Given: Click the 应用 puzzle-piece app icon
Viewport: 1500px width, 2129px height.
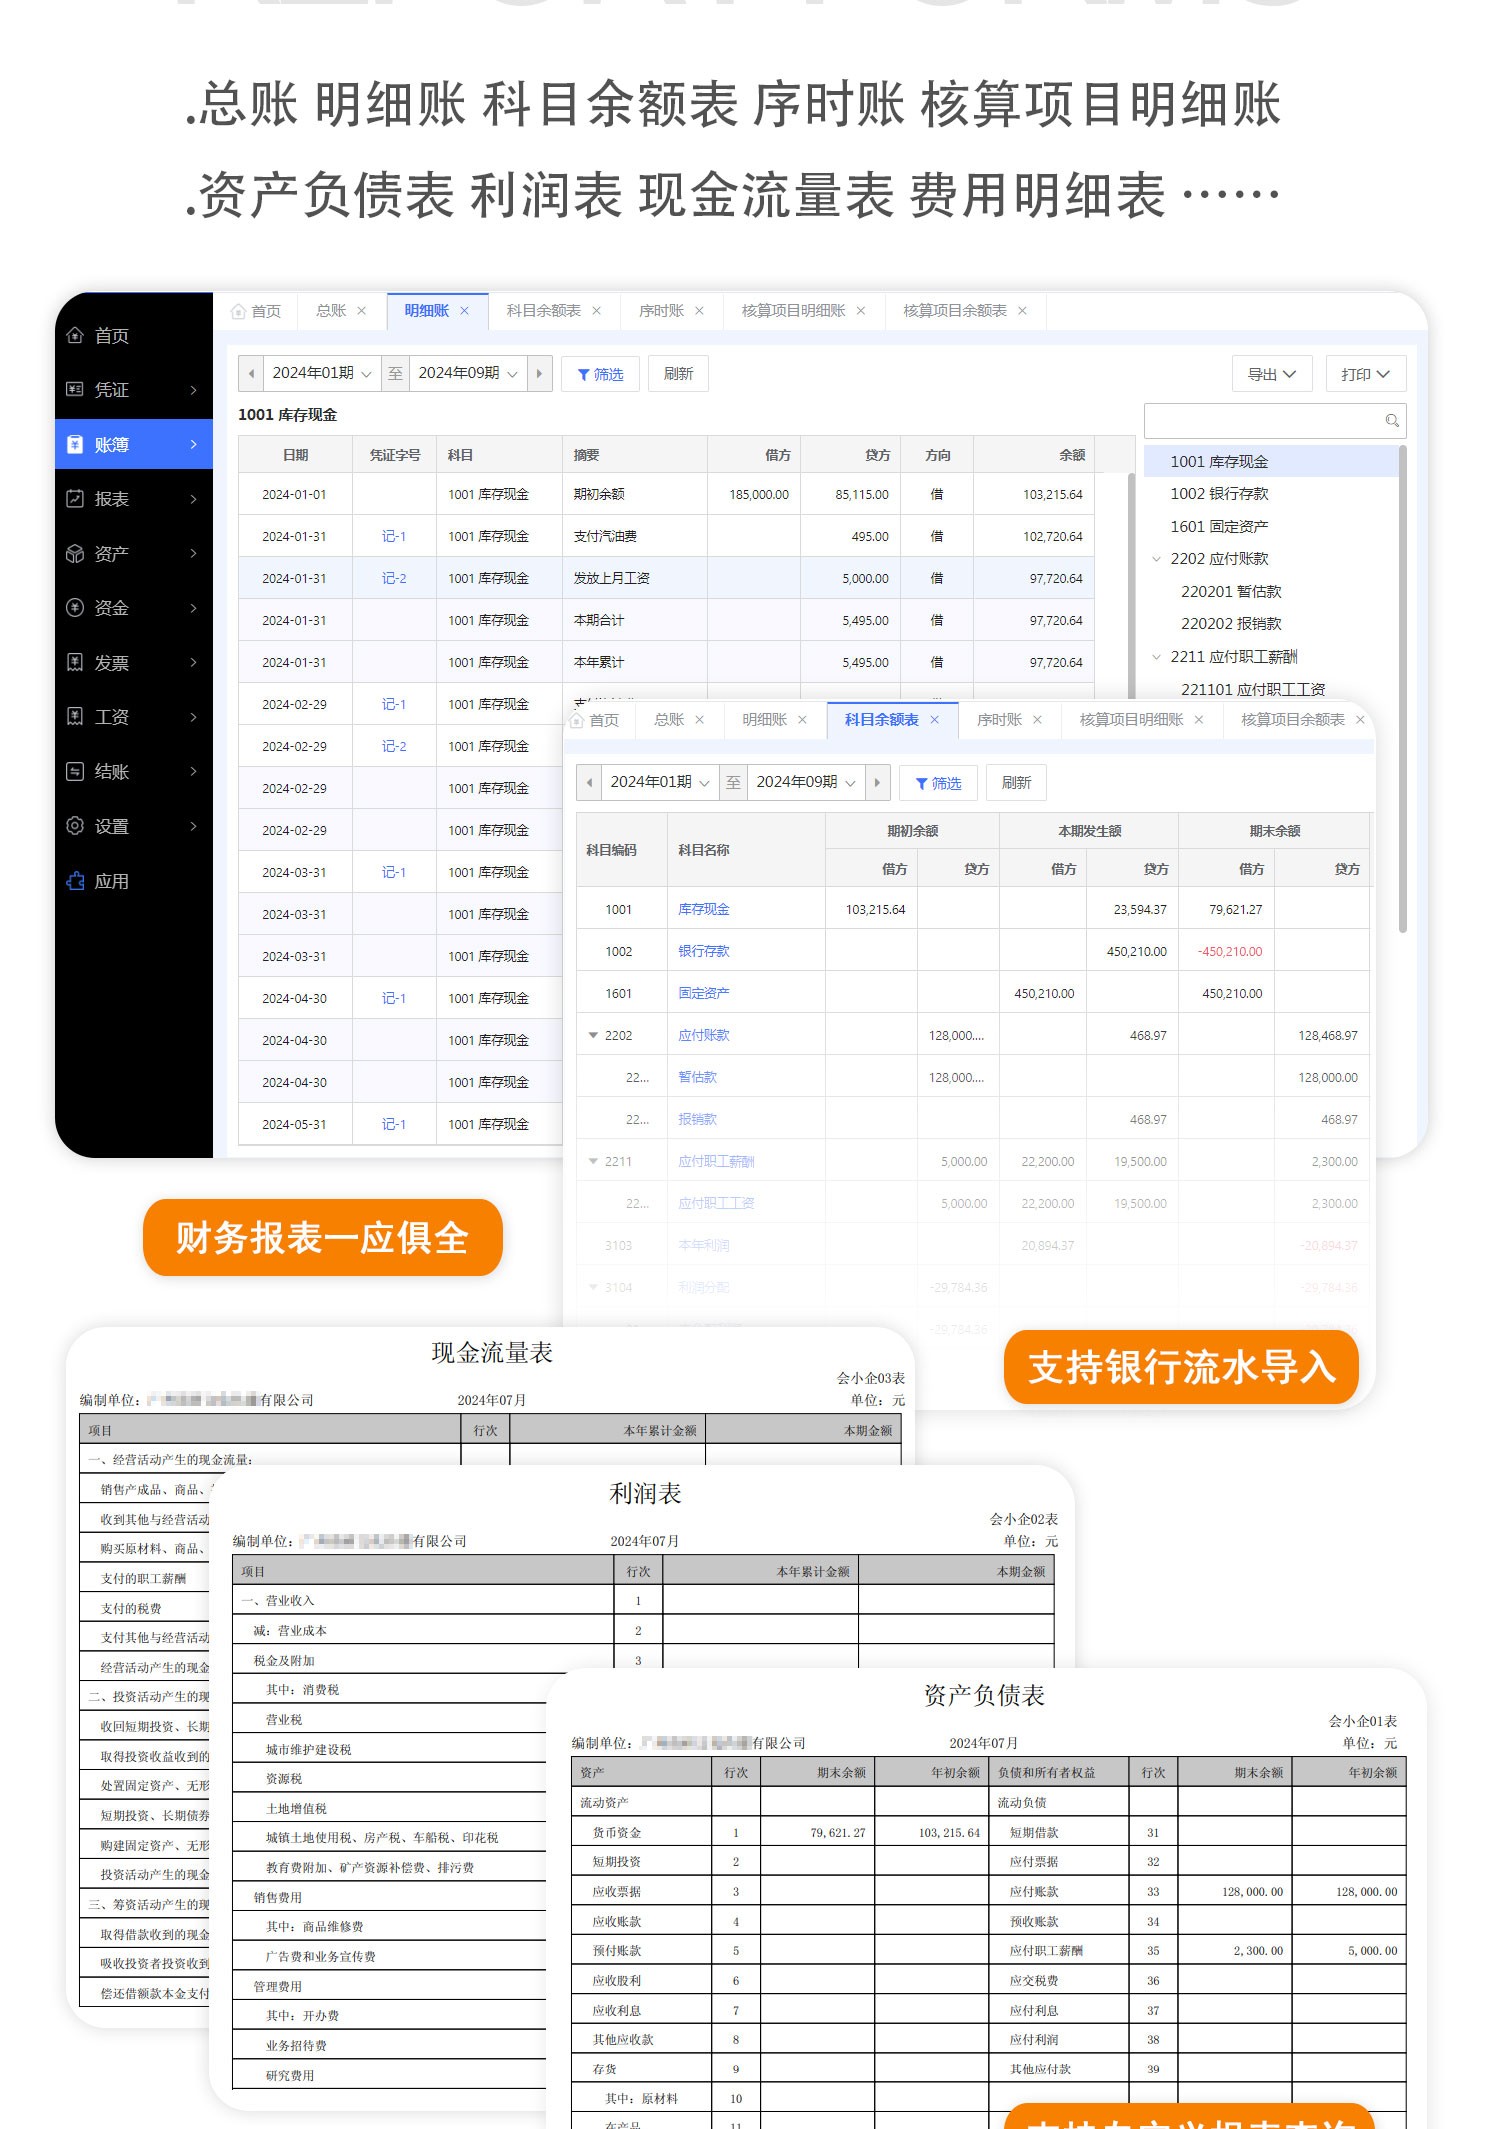Looking at the screenshot, I should point(75,882).
